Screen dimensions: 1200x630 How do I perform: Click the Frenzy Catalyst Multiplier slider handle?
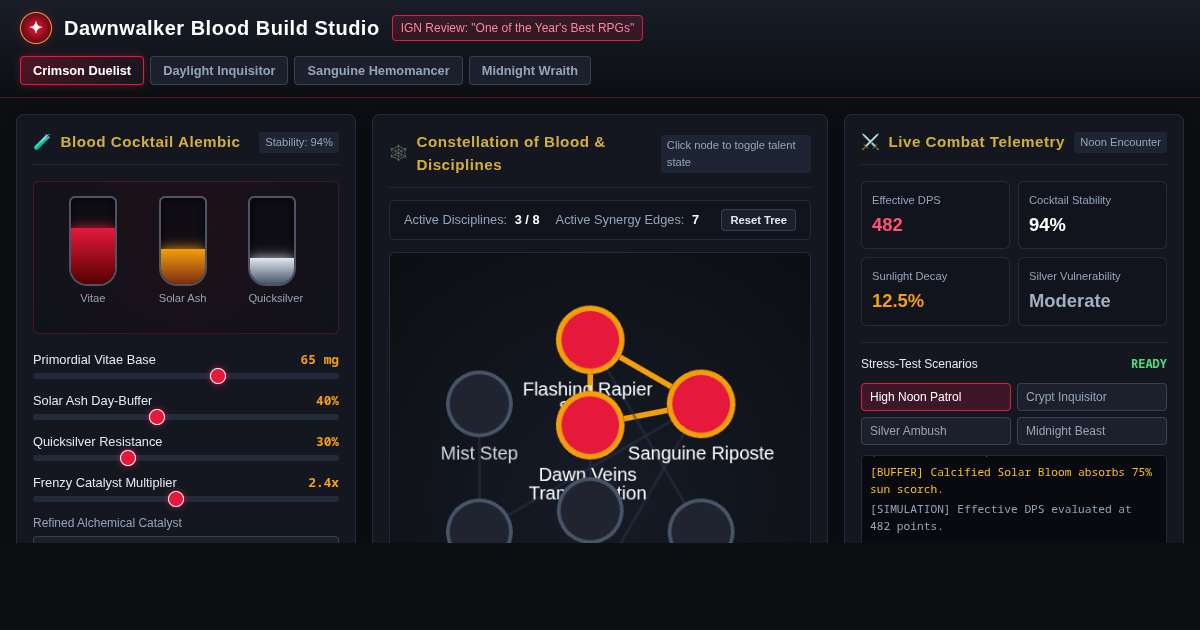[x=176, y=499]
